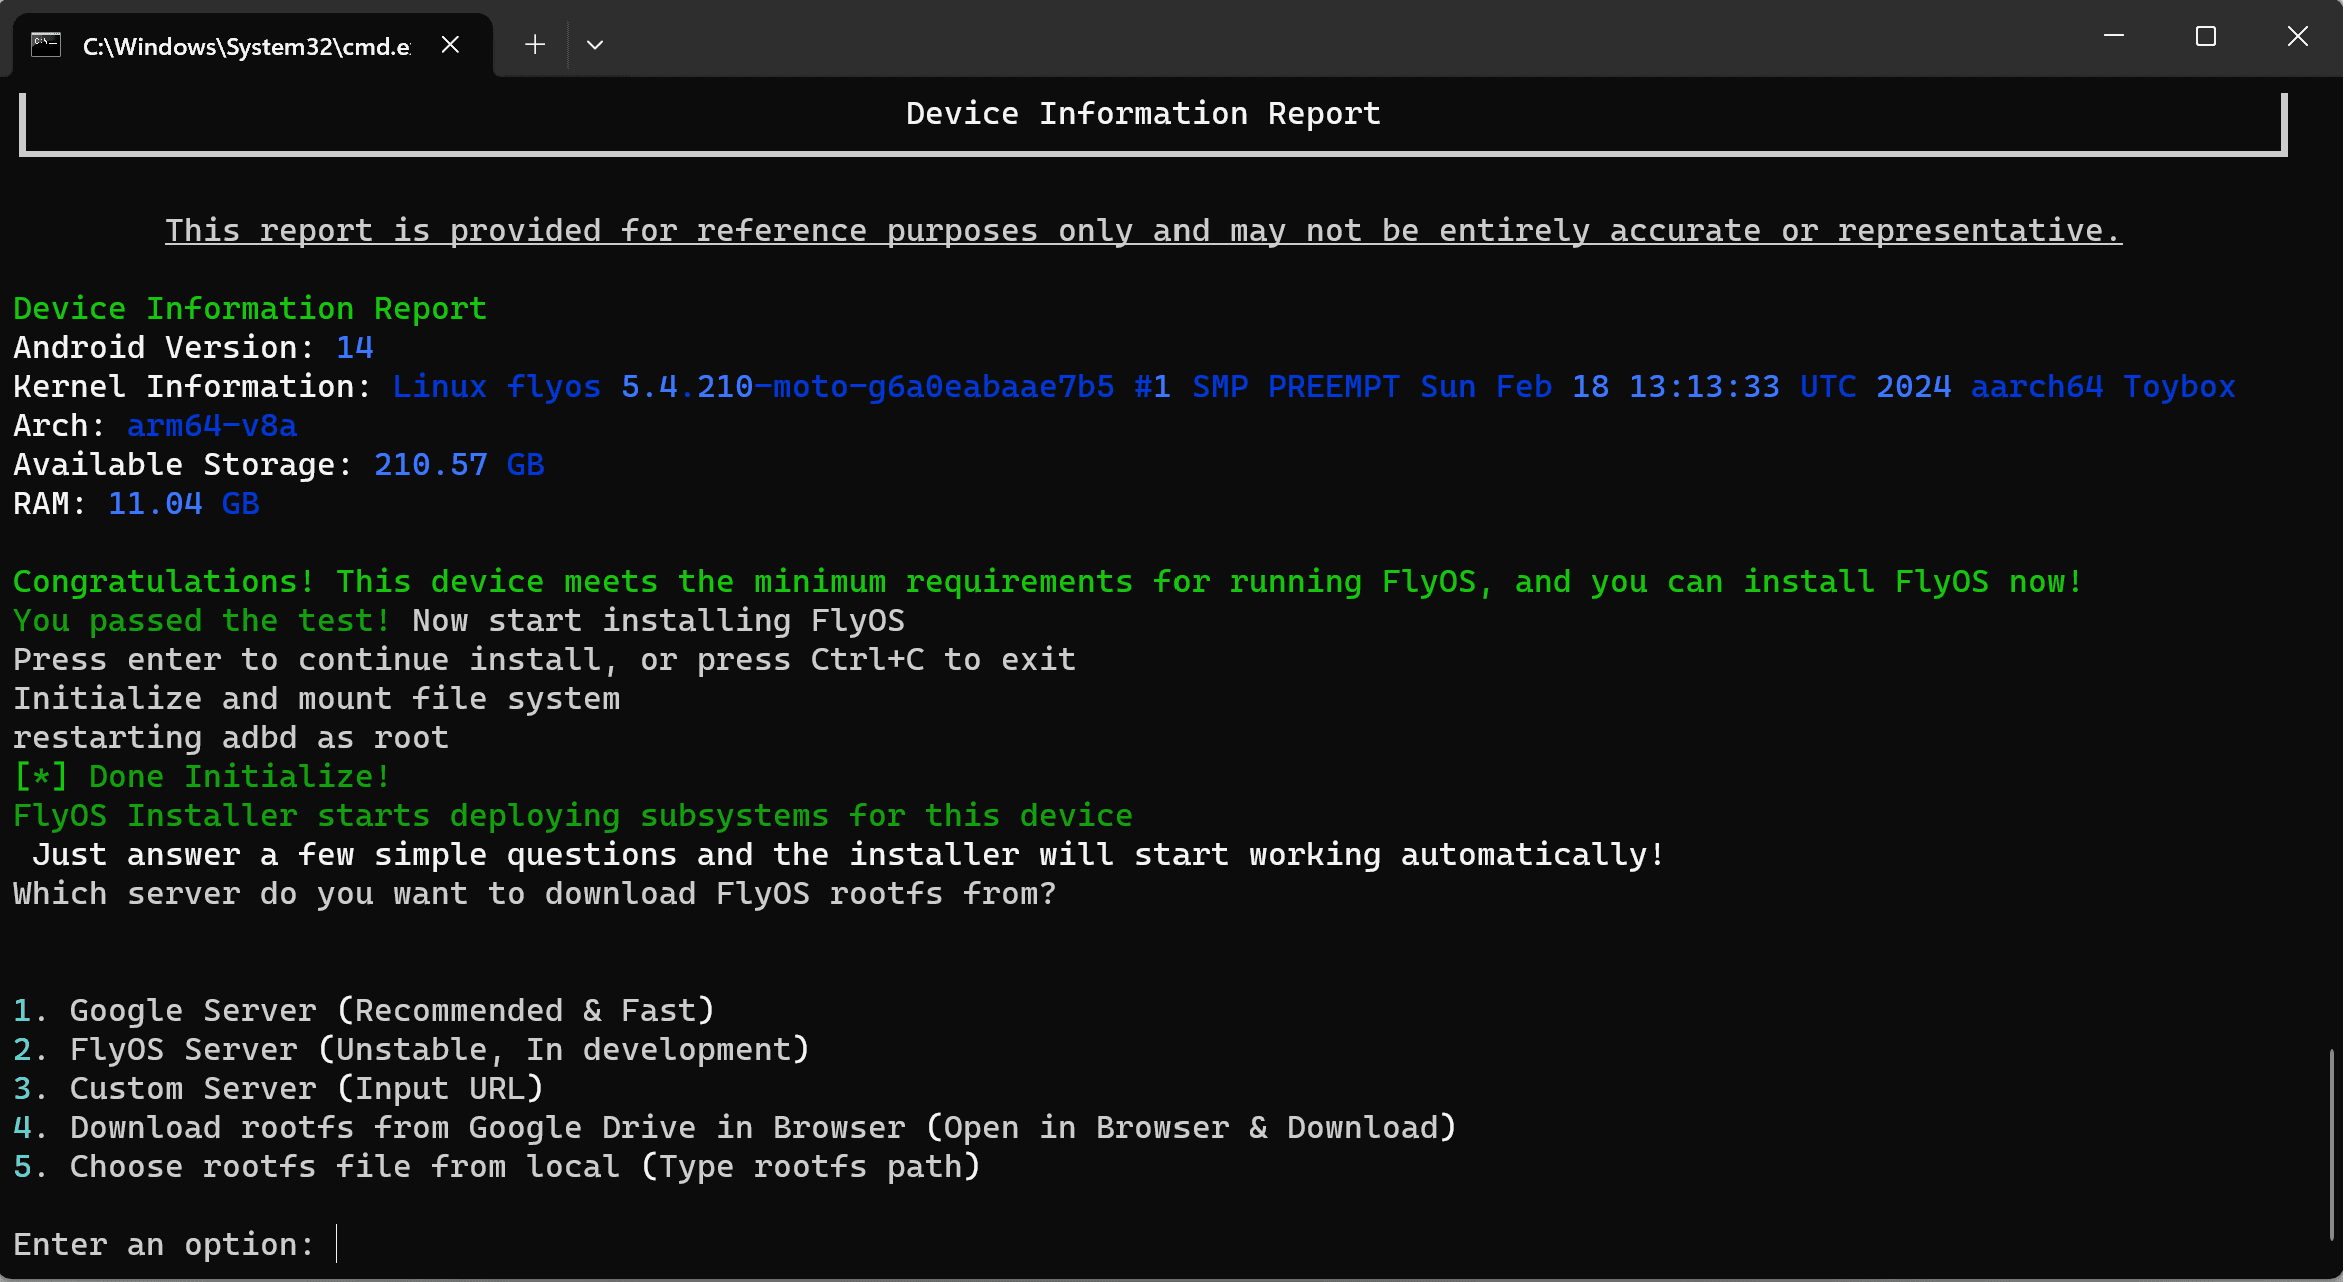The width and height of the screenshot is (2344, 1282).
Task: Click the RAM value '11.04 GB'
Action: 184,504
